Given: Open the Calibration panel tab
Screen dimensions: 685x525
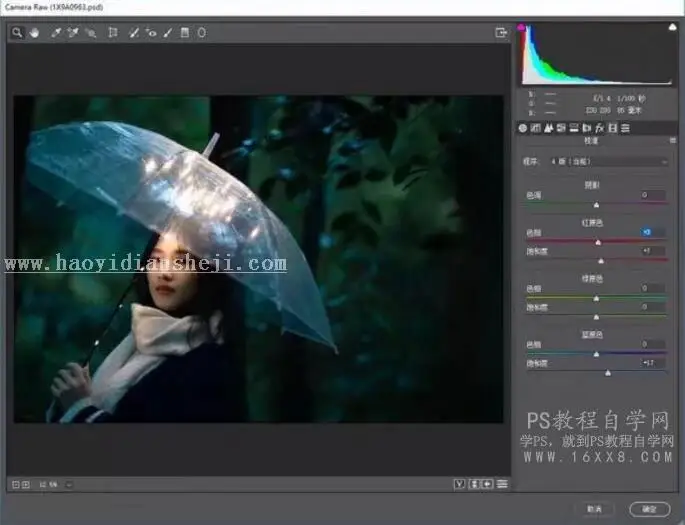Looking at the screenshot, I should (x=612, y=128).
